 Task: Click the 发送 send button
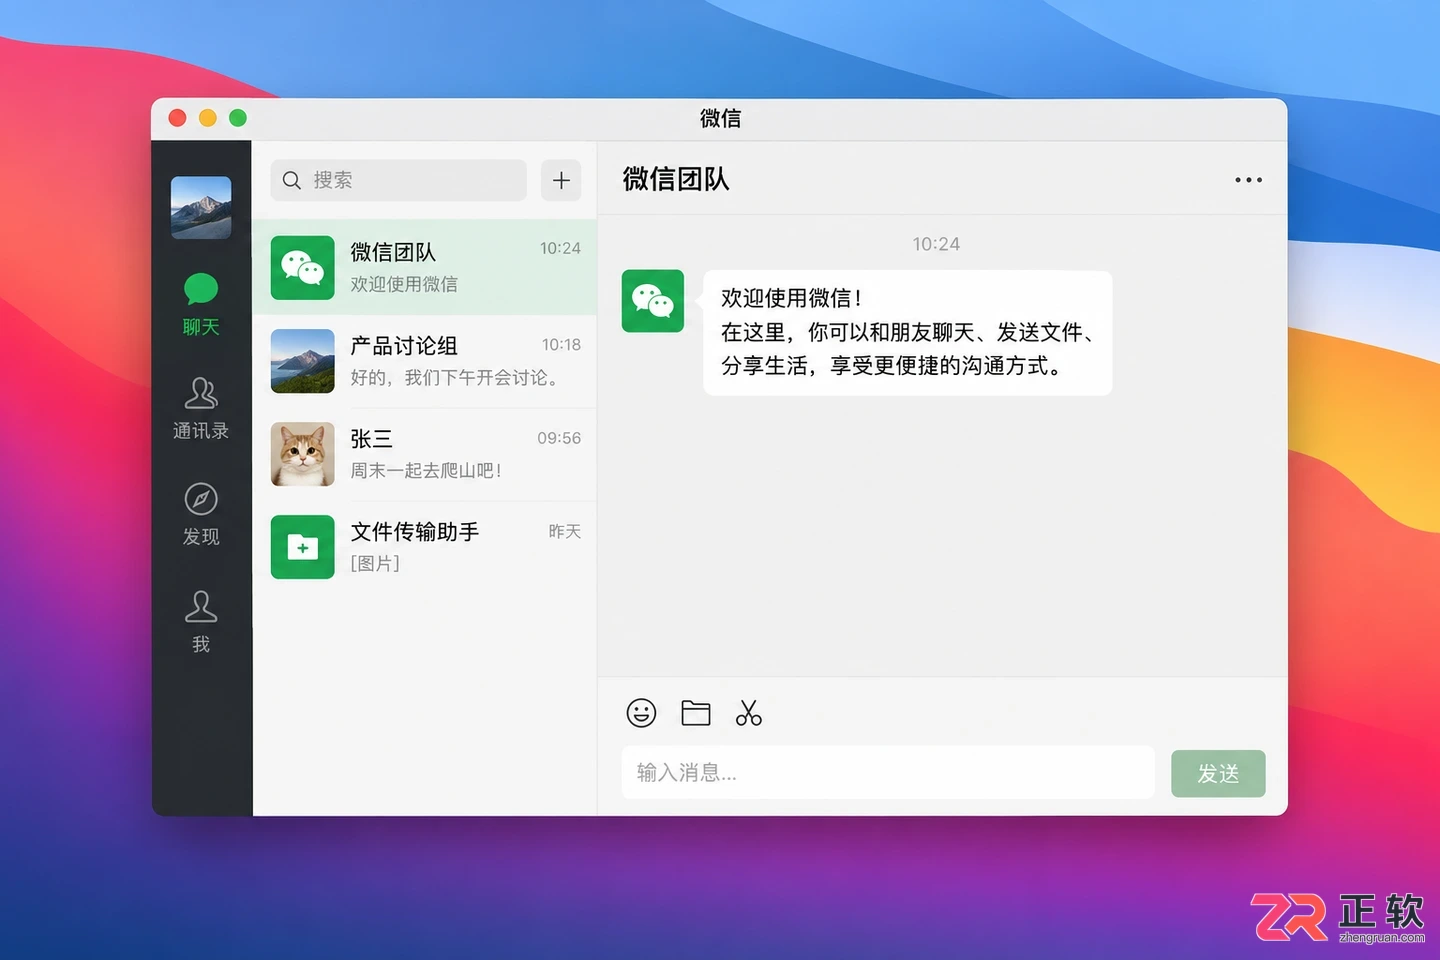[1218, 773]
